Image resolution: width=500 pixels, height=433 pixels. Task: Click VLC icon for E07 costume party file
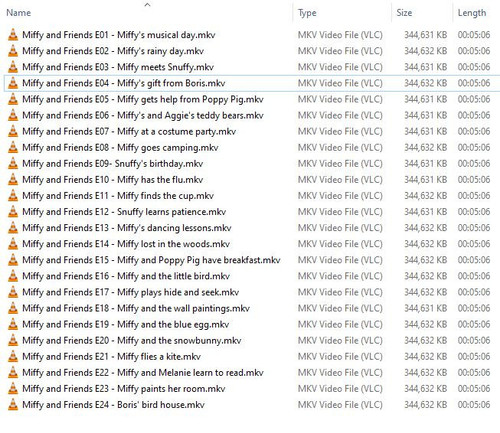coord(13,131)
